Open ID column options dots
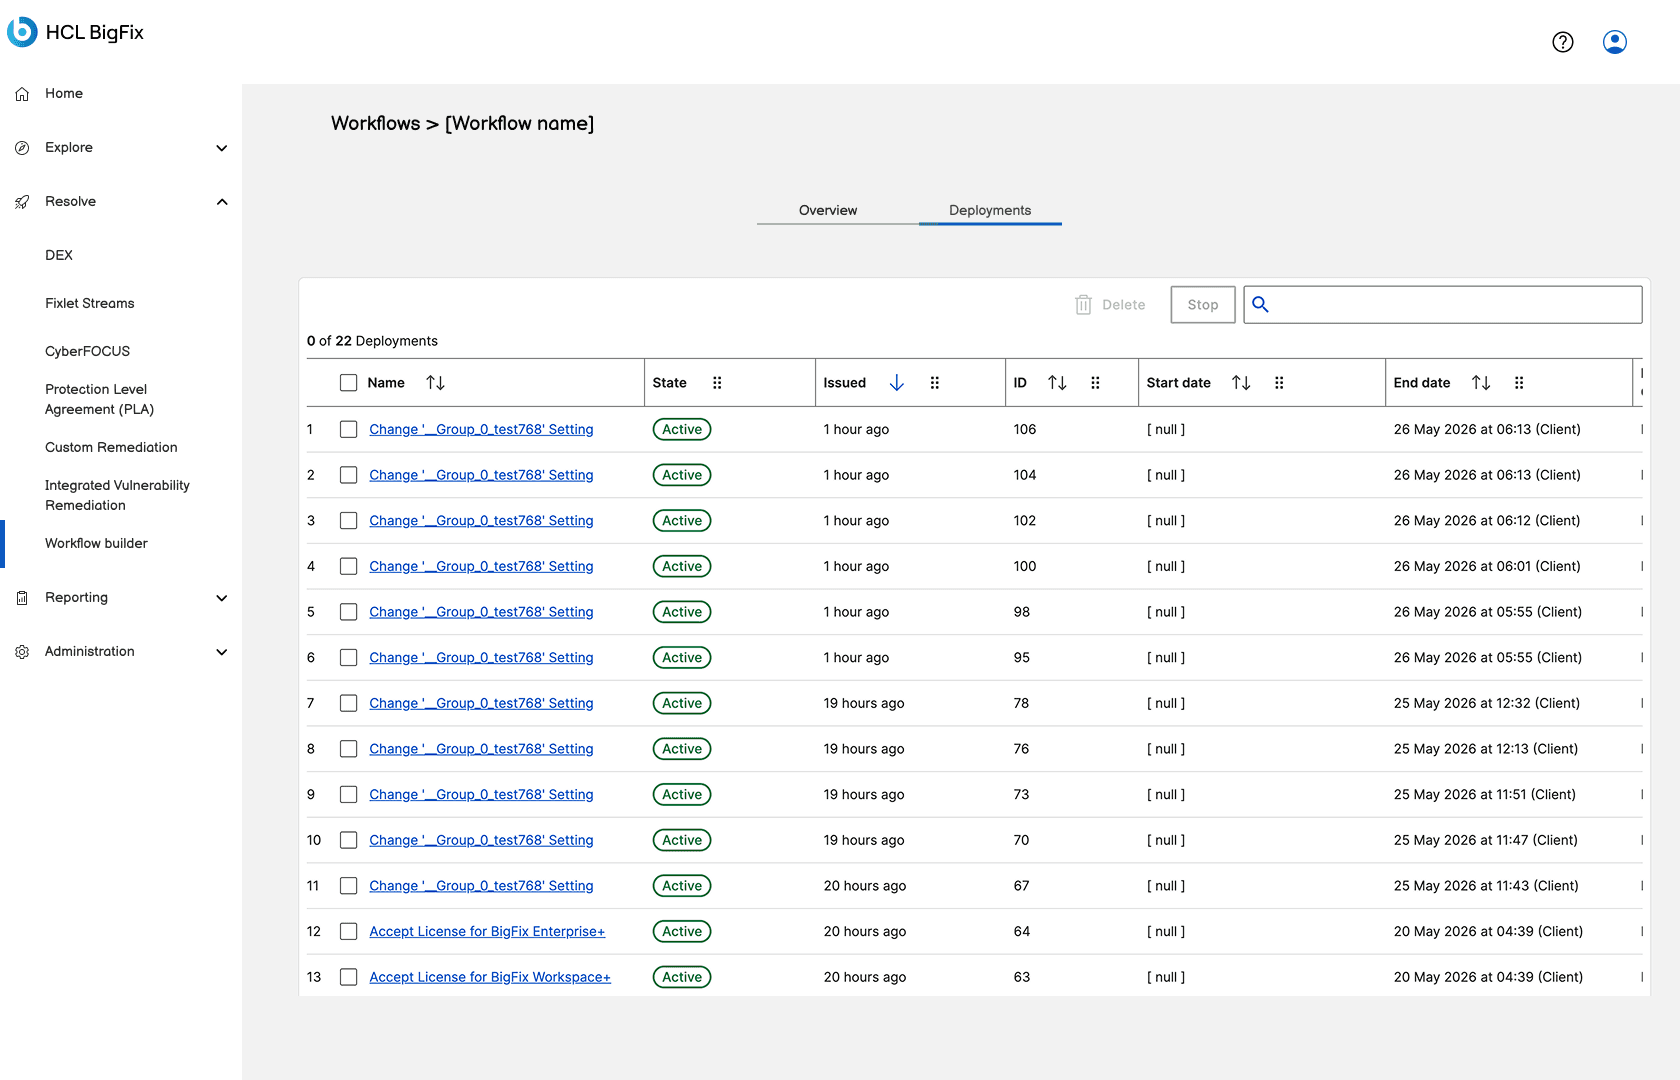The height and width of the screenshot is (1080, 1680). 1095,383
